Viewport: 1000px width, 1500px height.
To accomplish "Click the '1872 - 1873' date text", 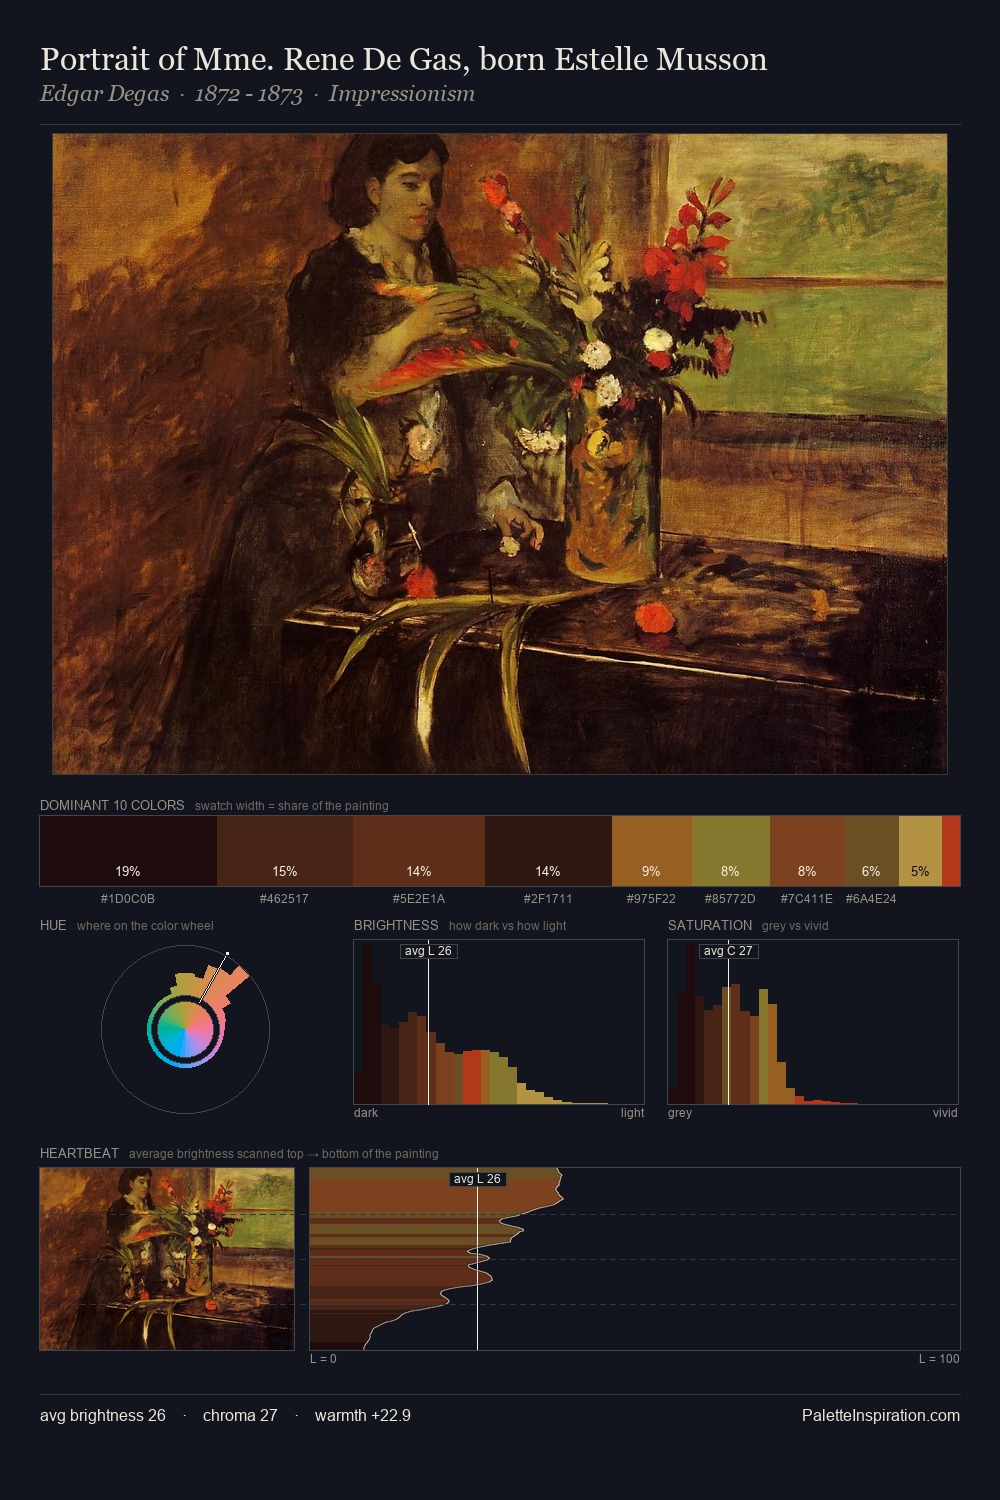I will tap(249, 94).
